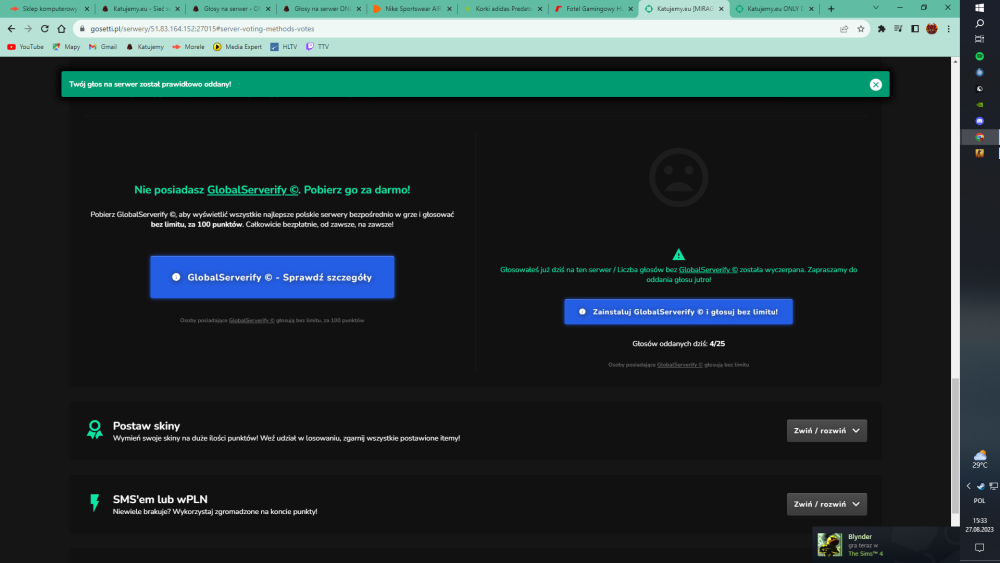This screenshot has width=1000, height=563.
Task: Open the Chrome extensions puzzle menu
Action: pos(881,29)
